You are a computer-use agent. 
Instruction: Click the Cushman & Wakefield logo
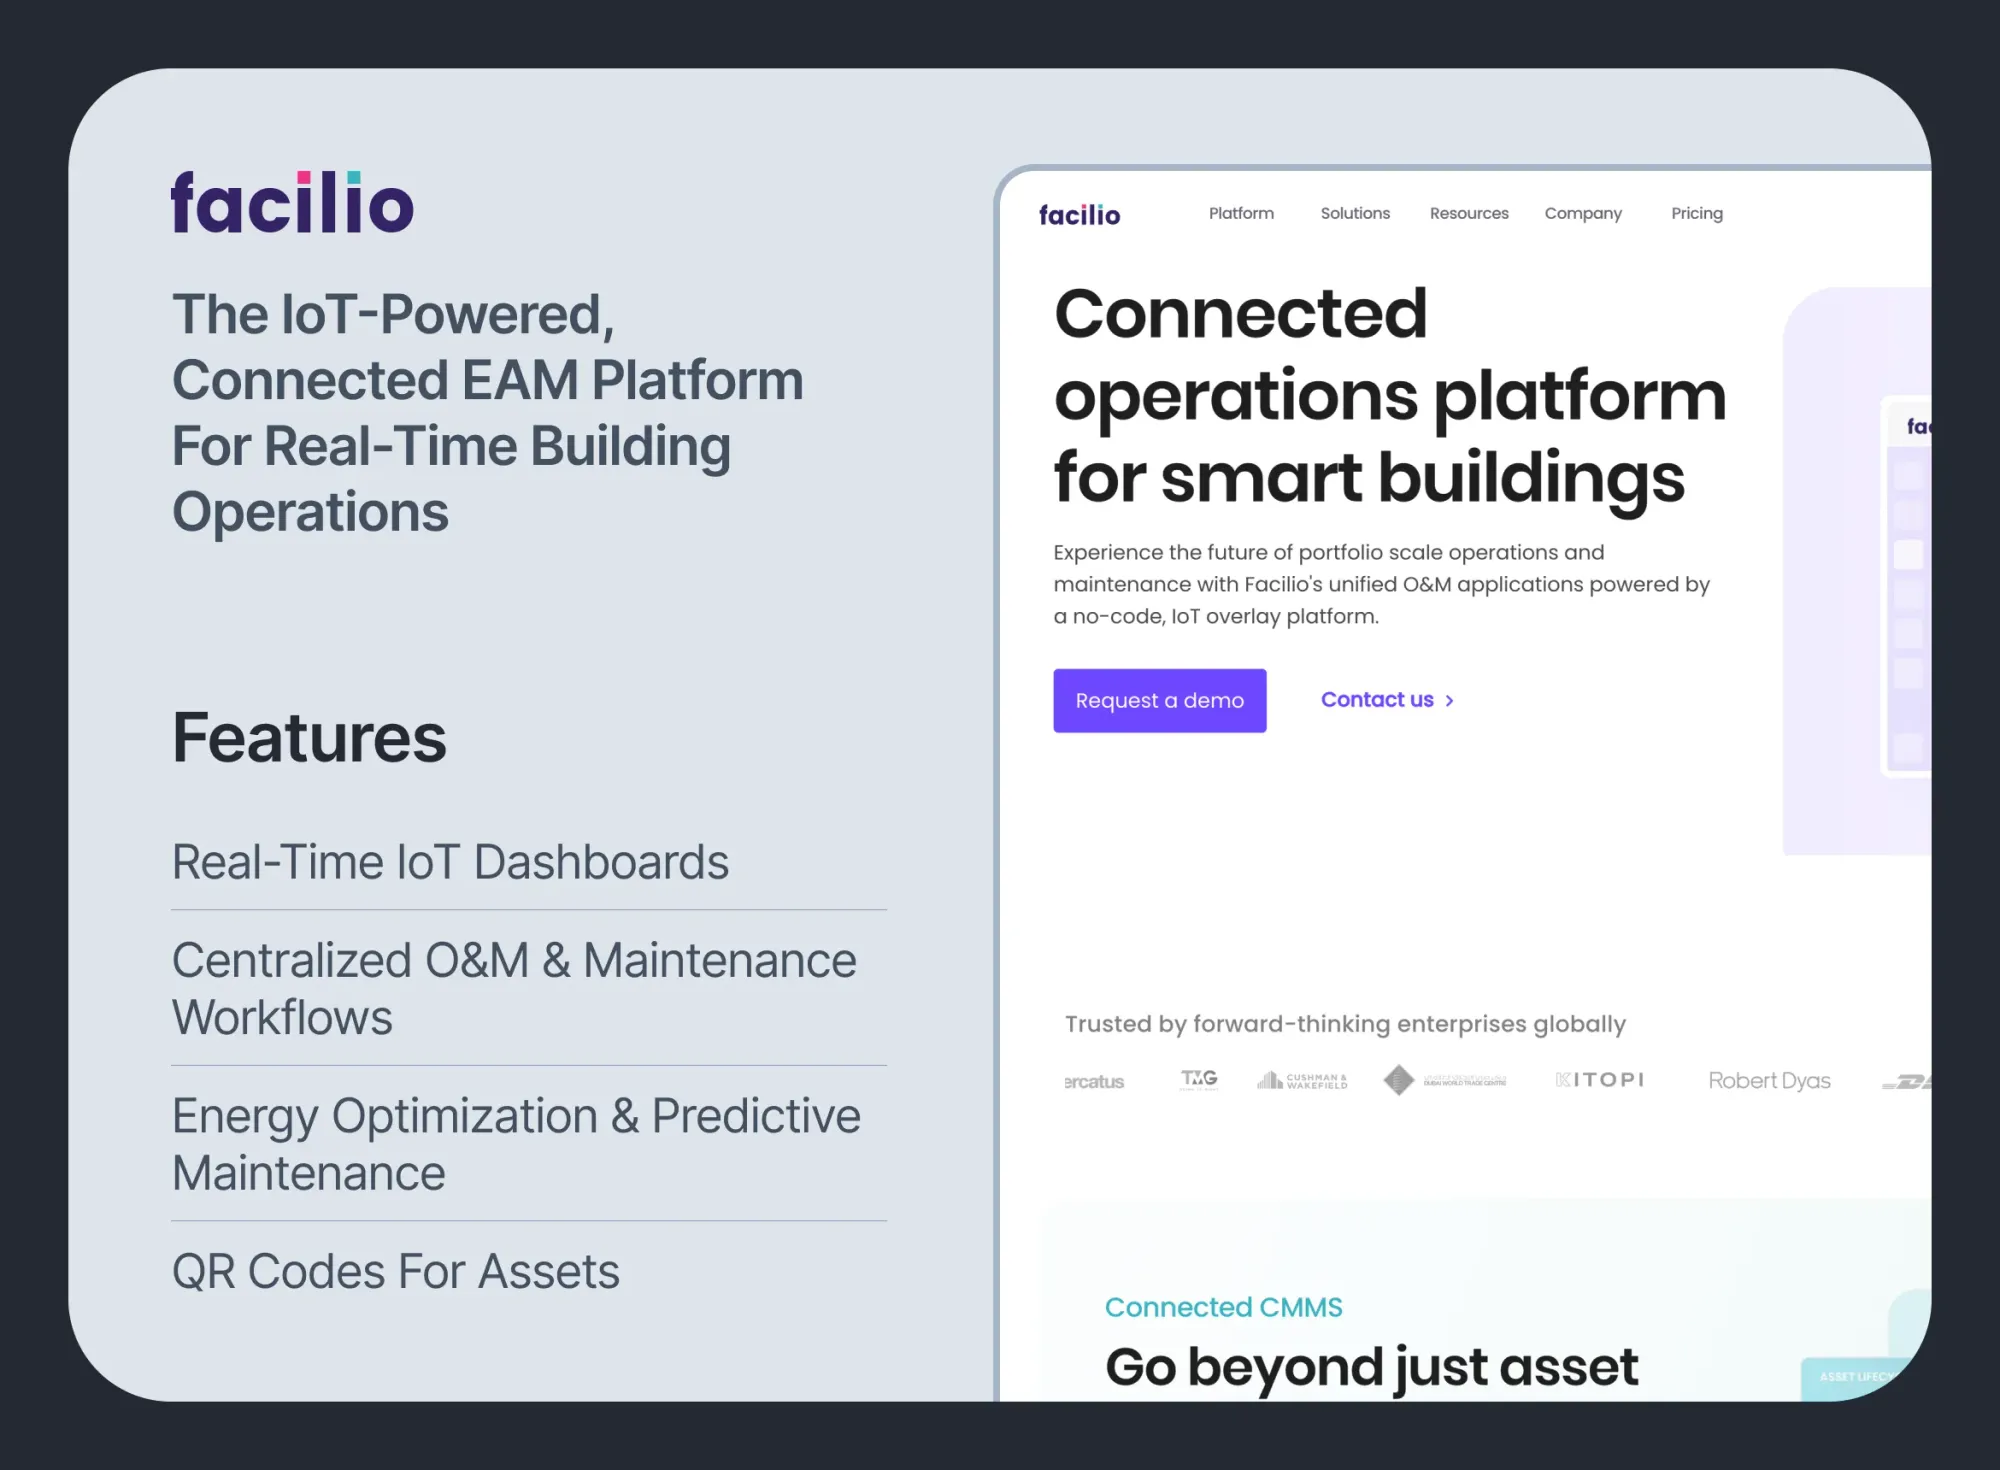point(1302,1081)
